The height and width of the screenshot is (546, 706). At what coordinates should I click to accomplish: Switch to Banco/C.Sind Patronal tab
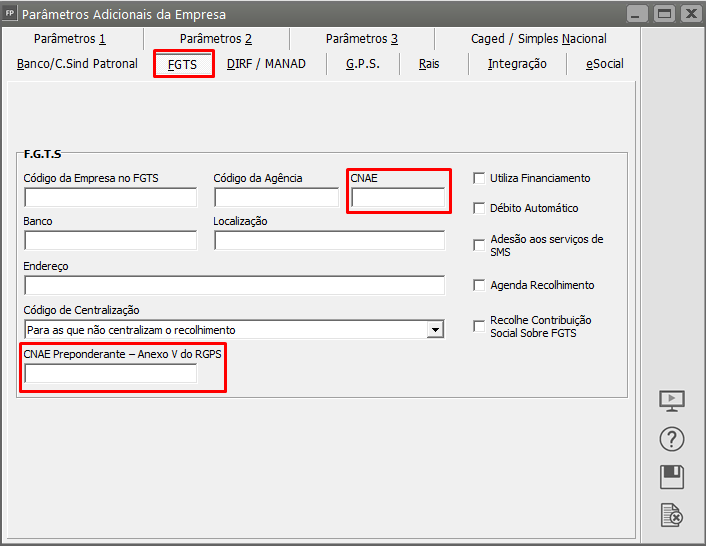pos(77,64)
